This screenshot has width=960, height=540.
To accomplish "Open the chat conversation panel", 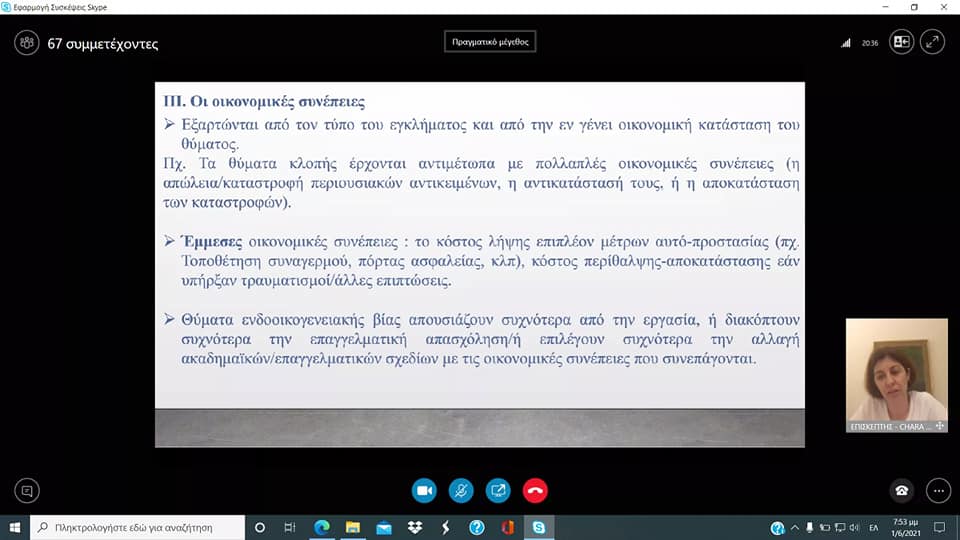I will click(x=27, y=491).
